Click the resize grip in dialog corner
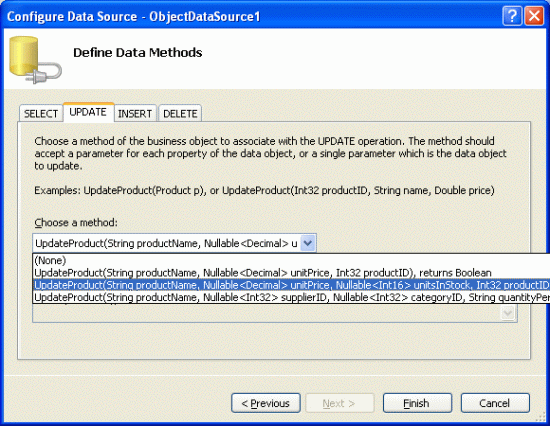Screen dimensions: 550x426 click(542, 417)
